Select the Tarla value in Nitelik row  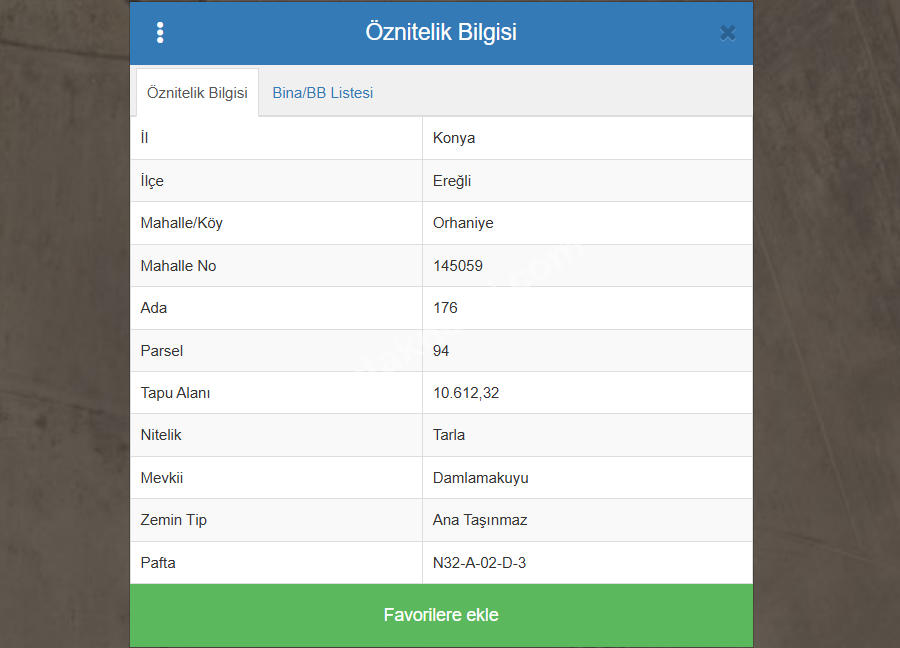[x=449, y=435]
